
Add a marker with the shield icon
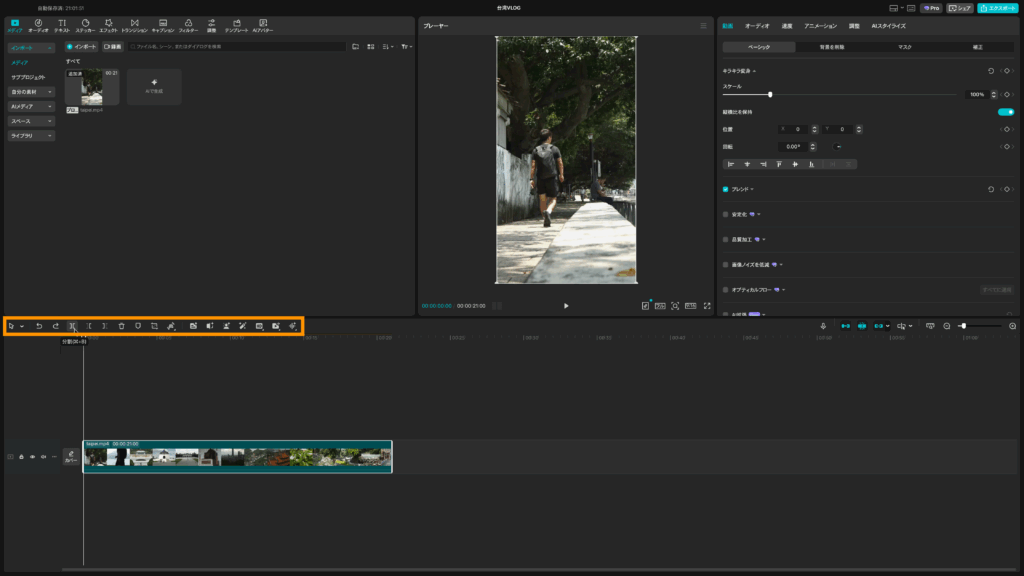[138, 326]
